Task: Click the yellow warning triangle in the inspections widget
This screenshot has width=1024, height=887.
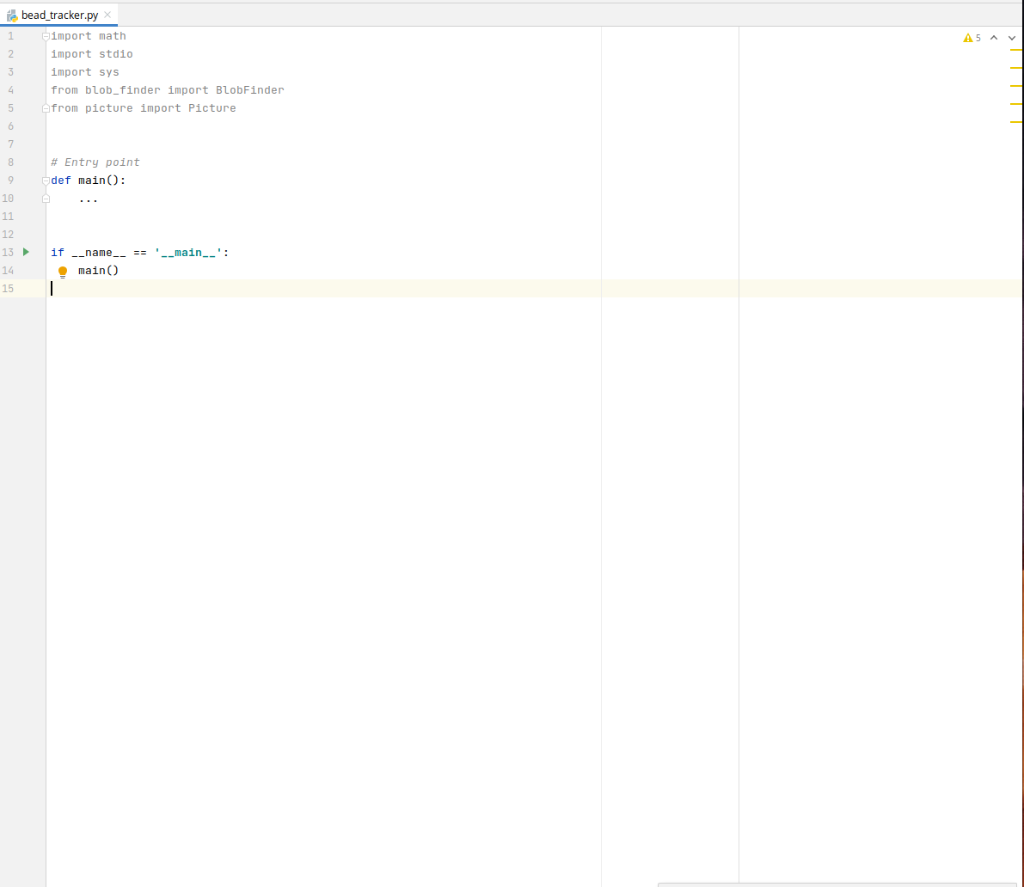Action: [x=966, y=37]
